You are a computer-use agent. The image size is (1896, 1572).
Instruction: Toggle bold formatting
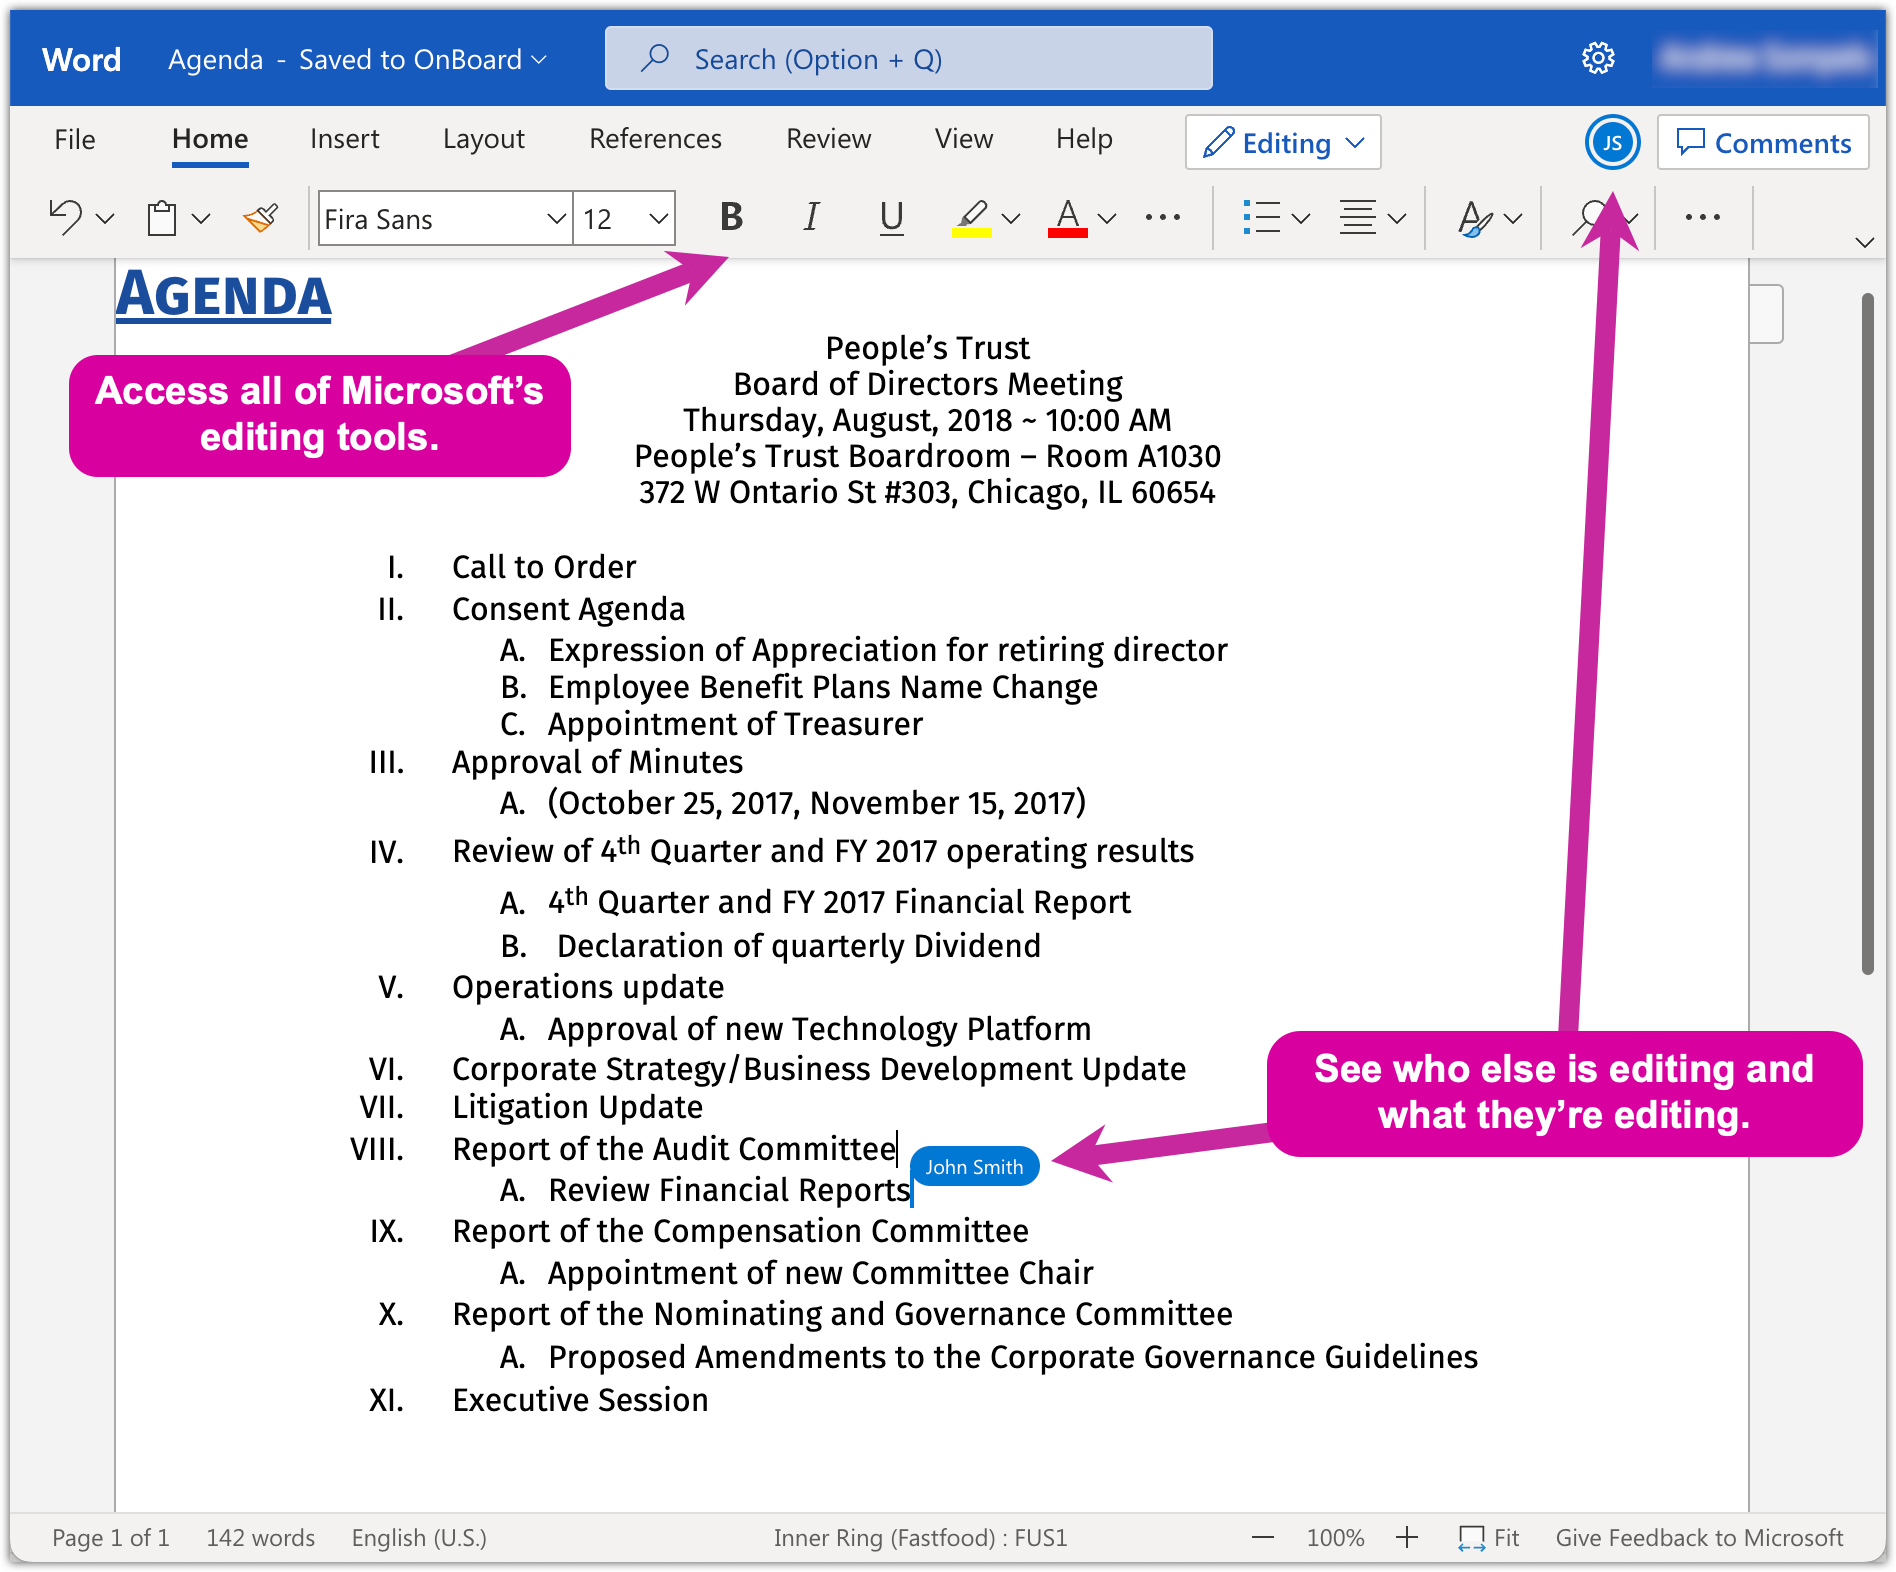(x=732, y=217)
